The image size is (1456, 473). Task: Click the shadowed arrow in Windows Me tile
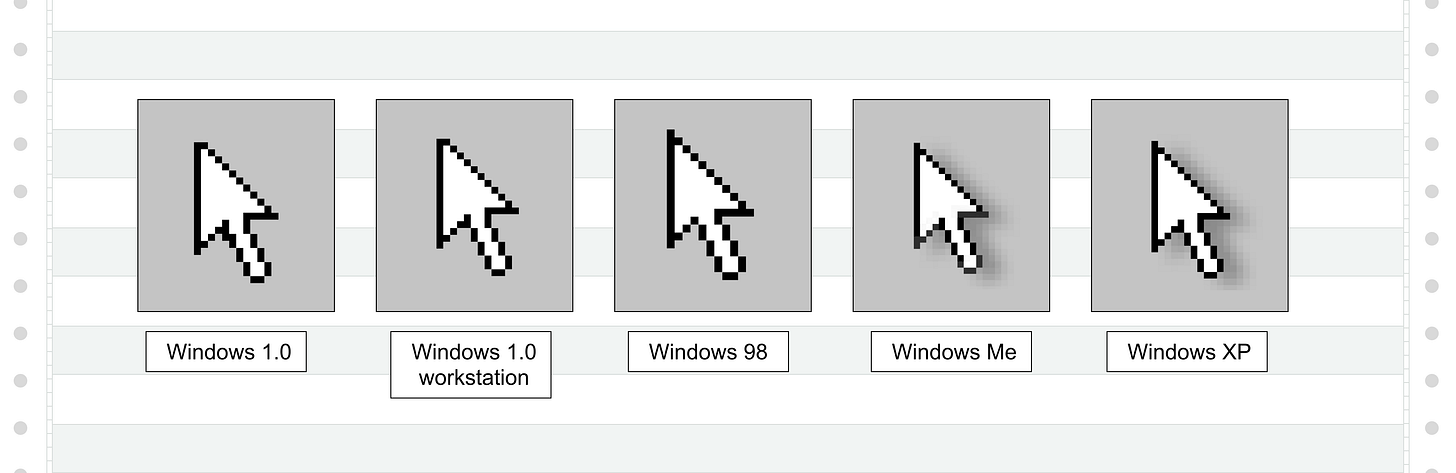(958, 210)
